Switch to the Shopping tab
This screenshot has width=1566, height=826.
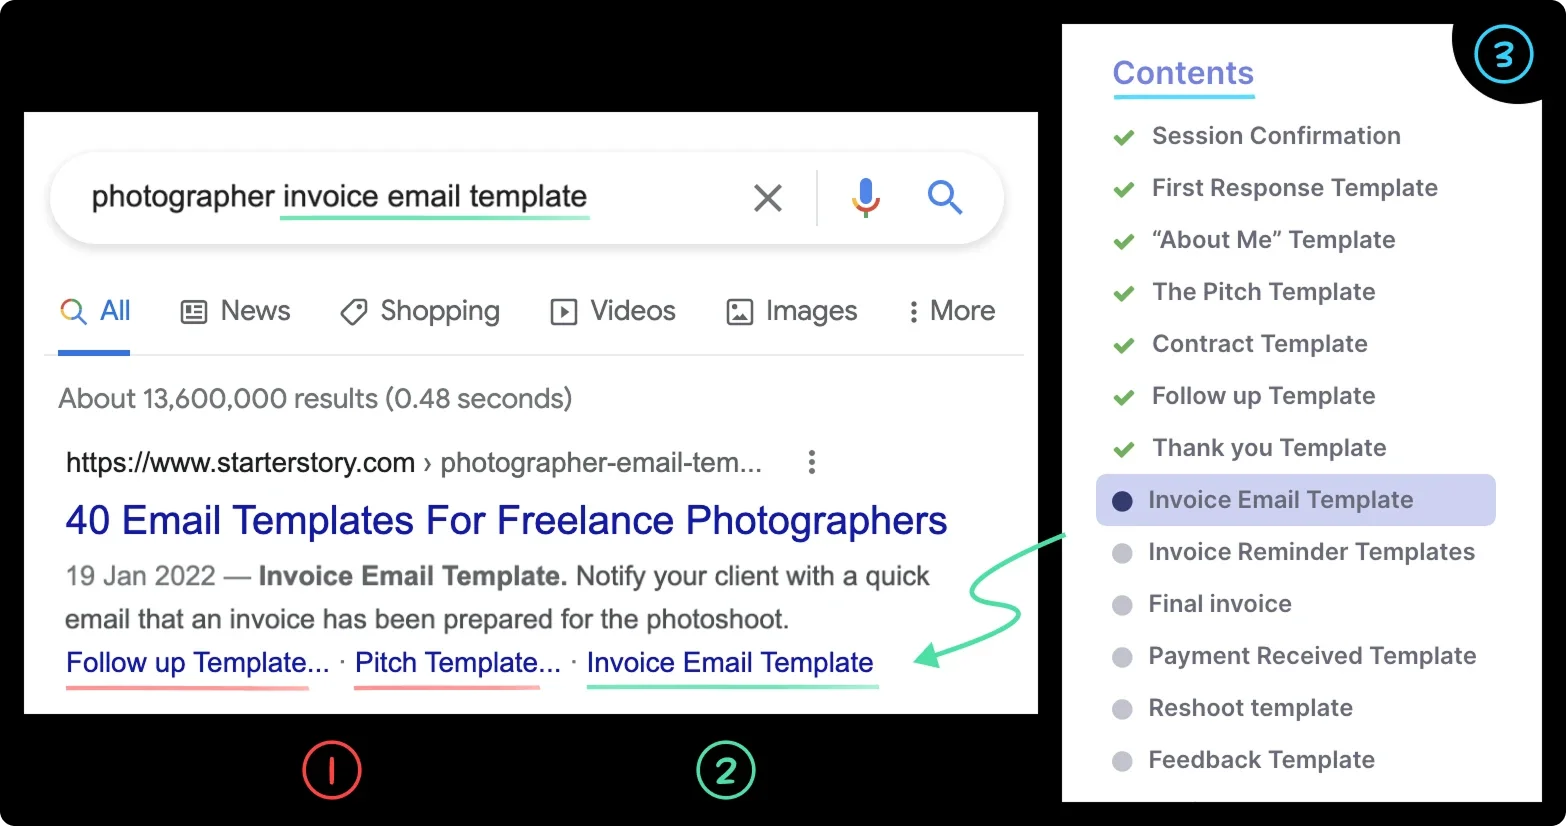click(420, 311)
